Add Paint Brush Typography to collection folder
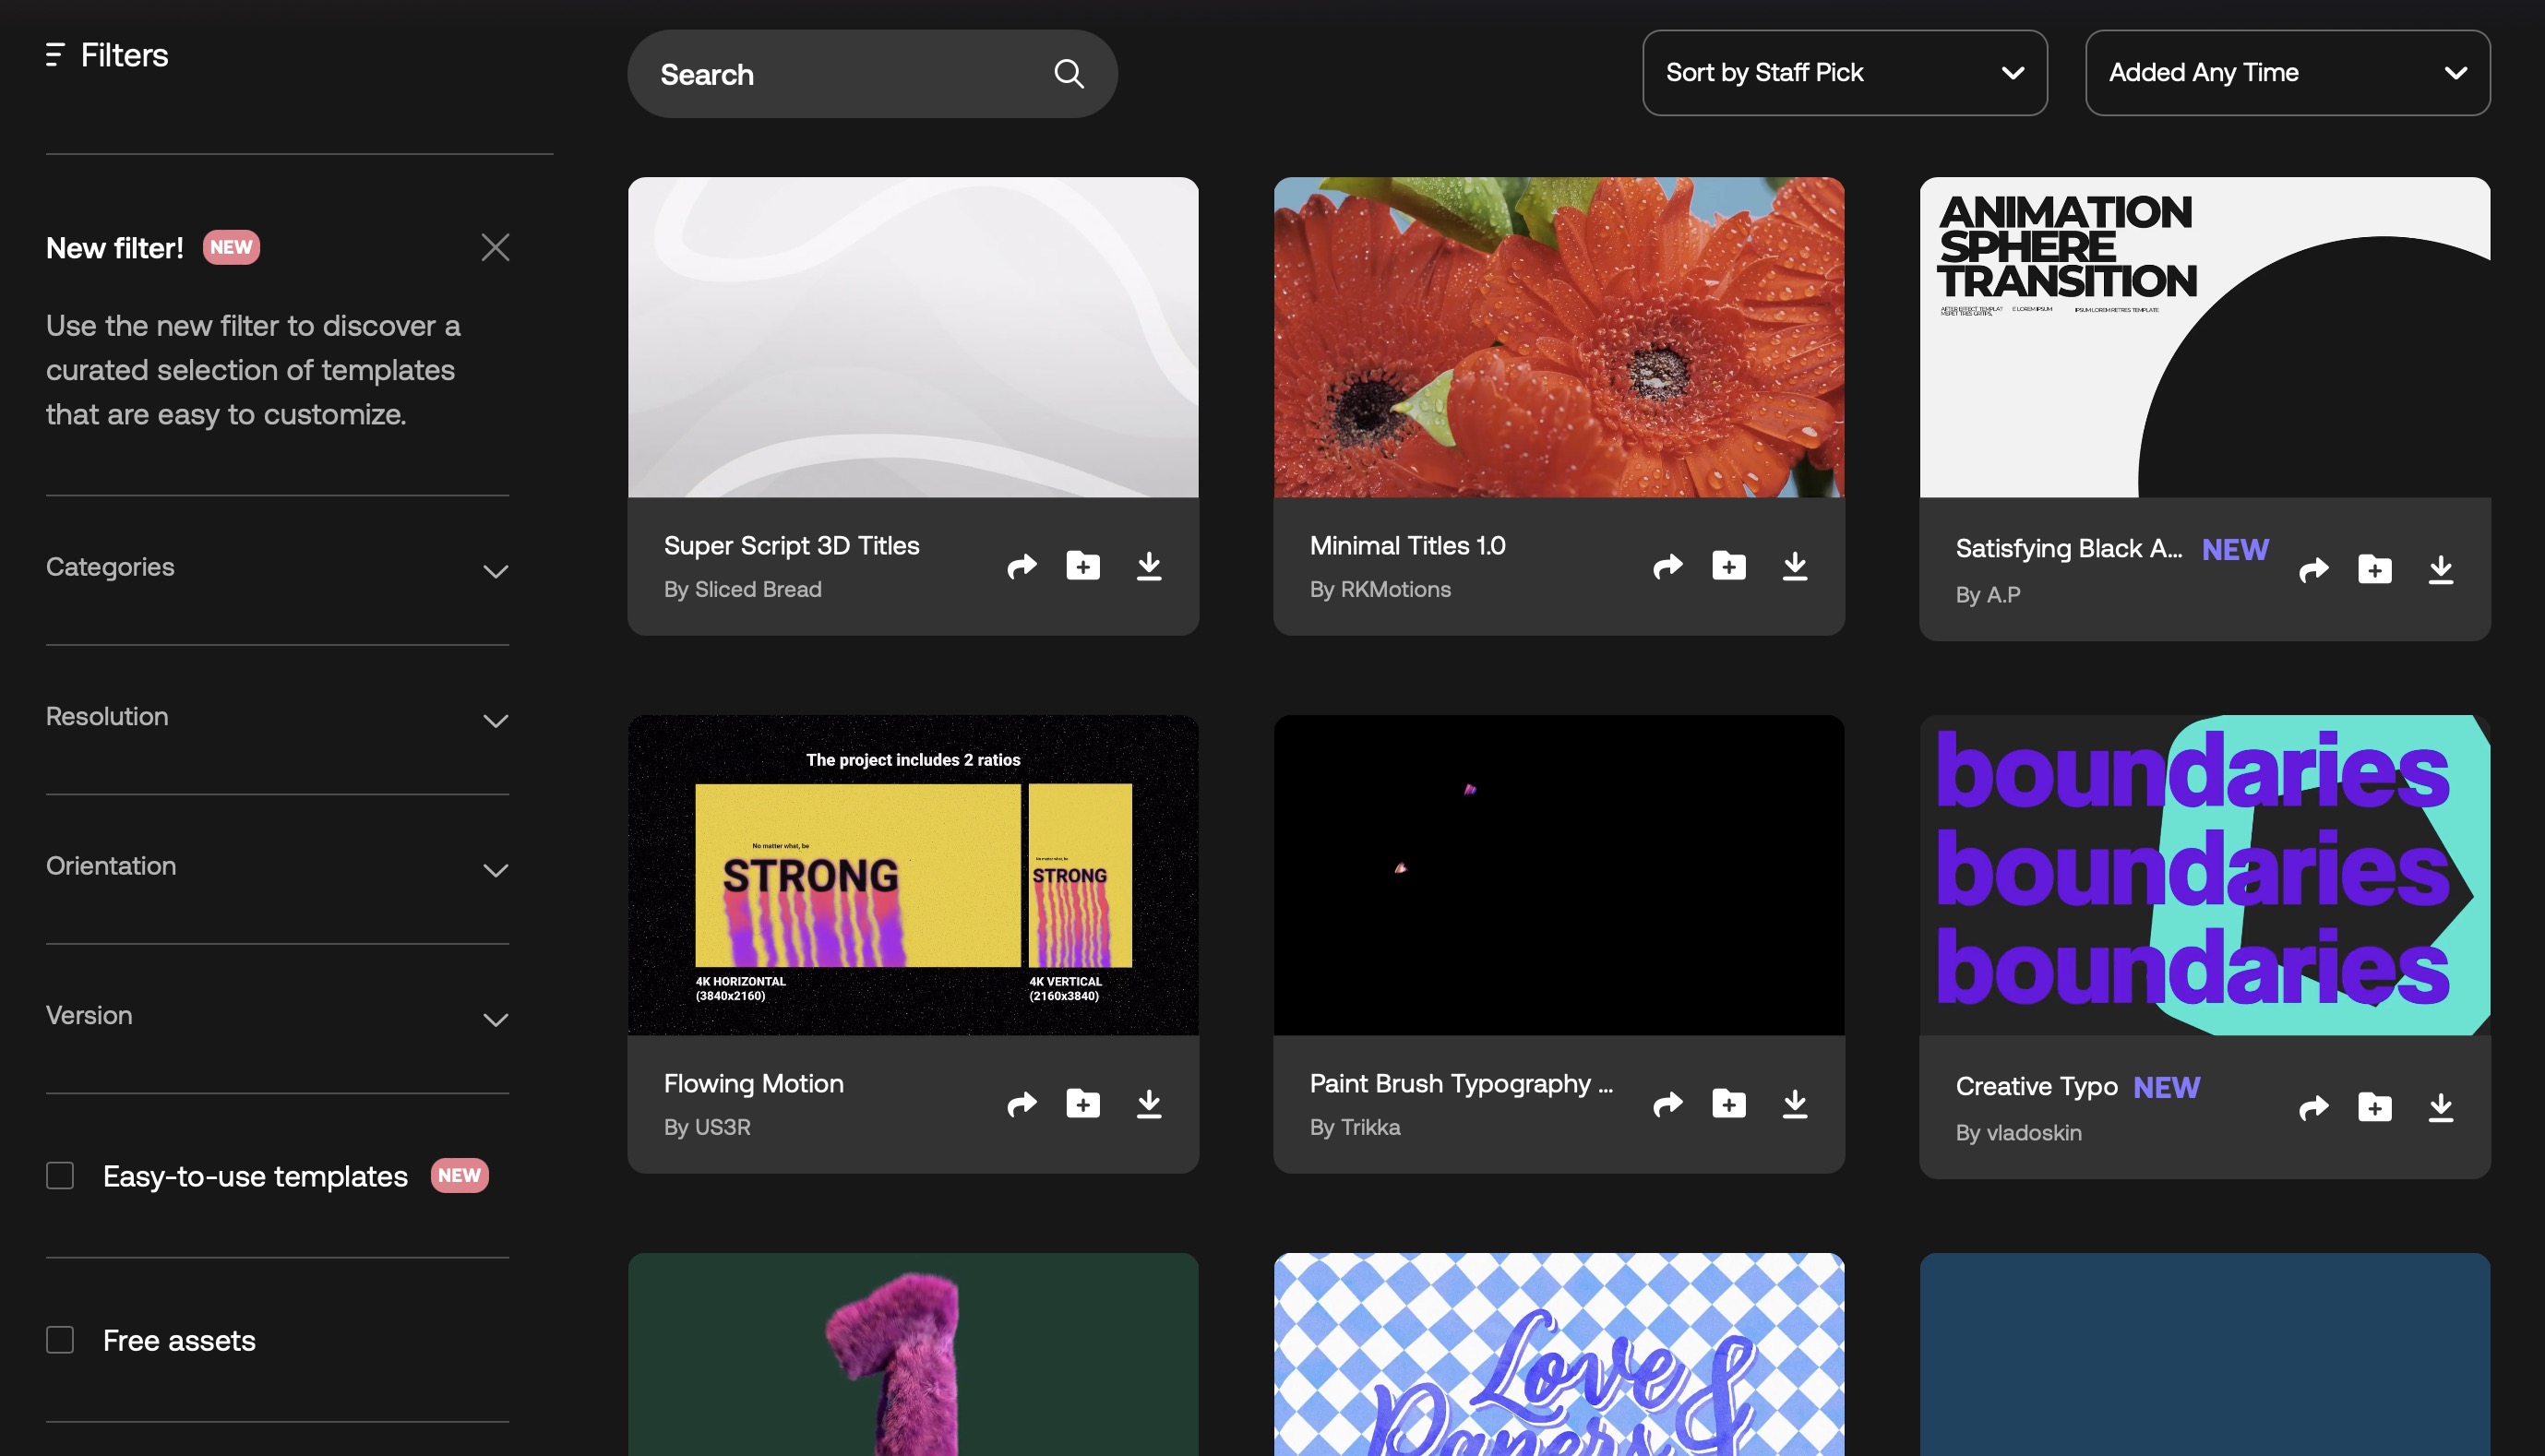This screenshot has height=1456, width=2545. click(x=1728, y=1104)
